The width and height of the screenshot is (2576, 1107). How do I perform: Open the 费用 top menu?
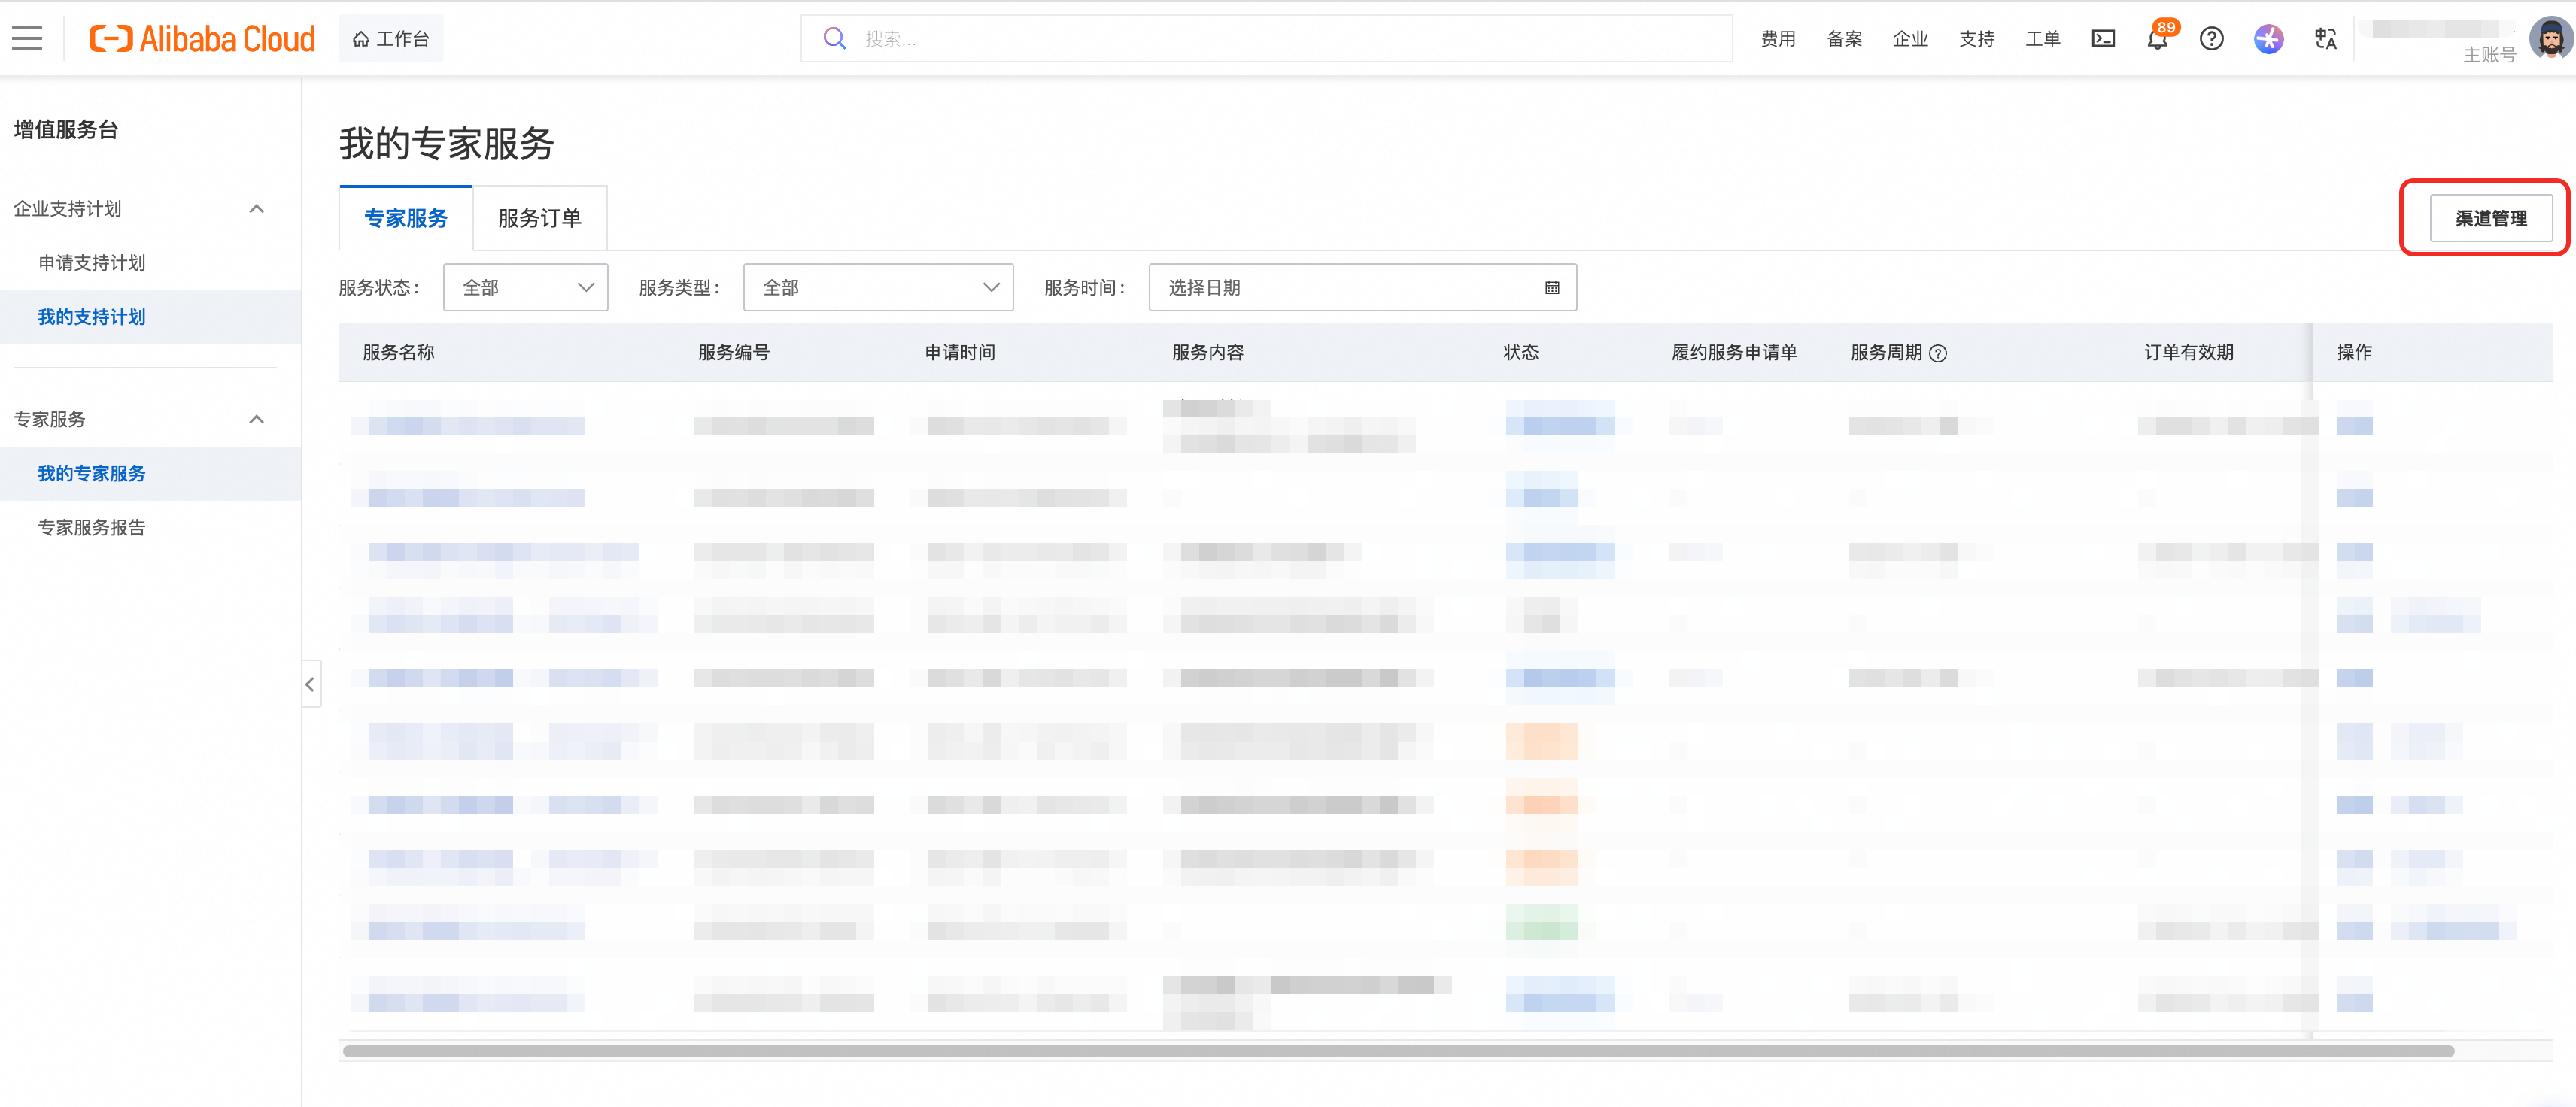tap(1778, 38)
